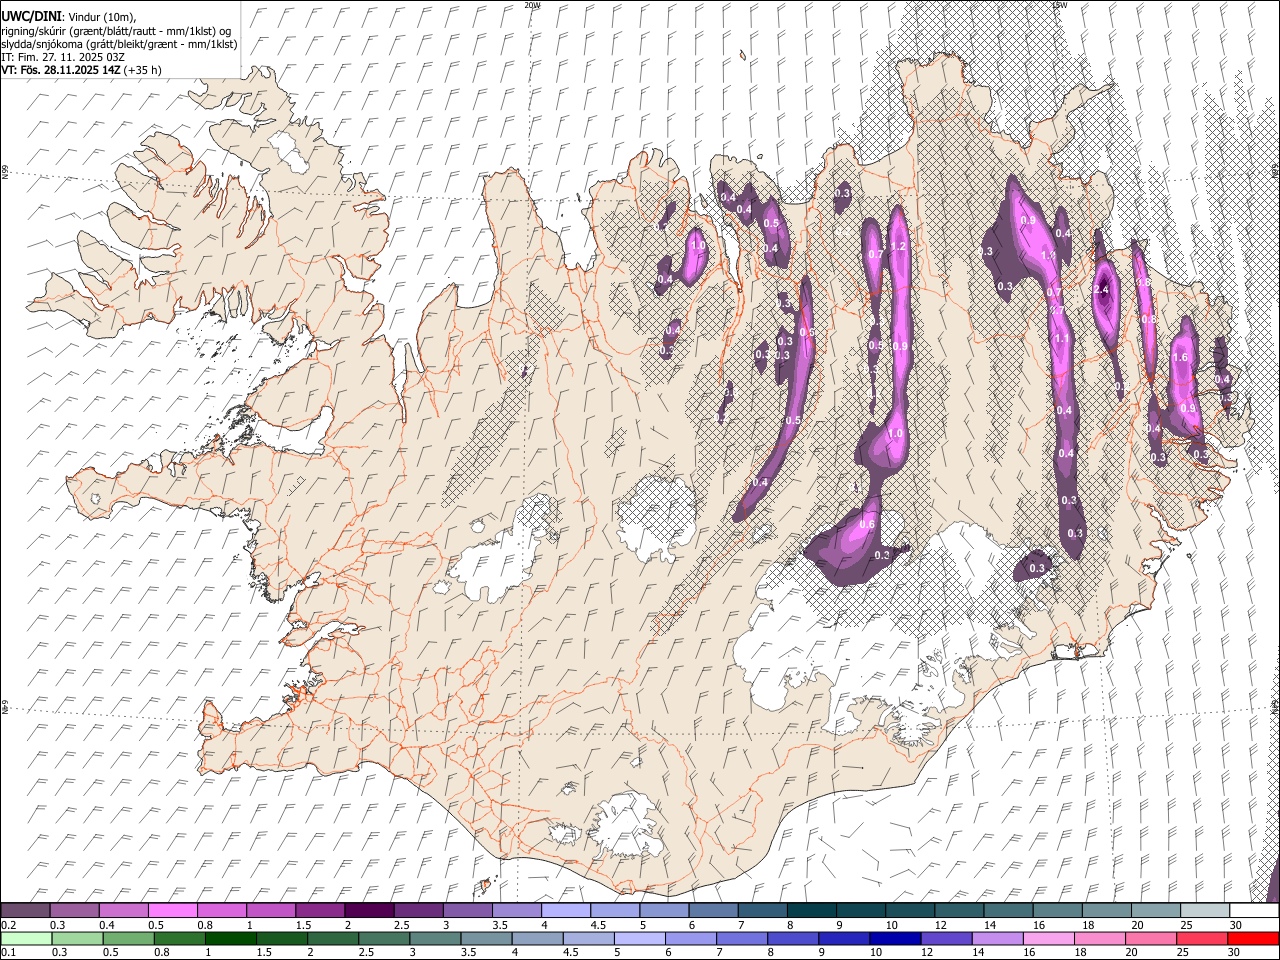
Task: Select the rain legend swatch between 20 and 25
Action: [1151, 939]
